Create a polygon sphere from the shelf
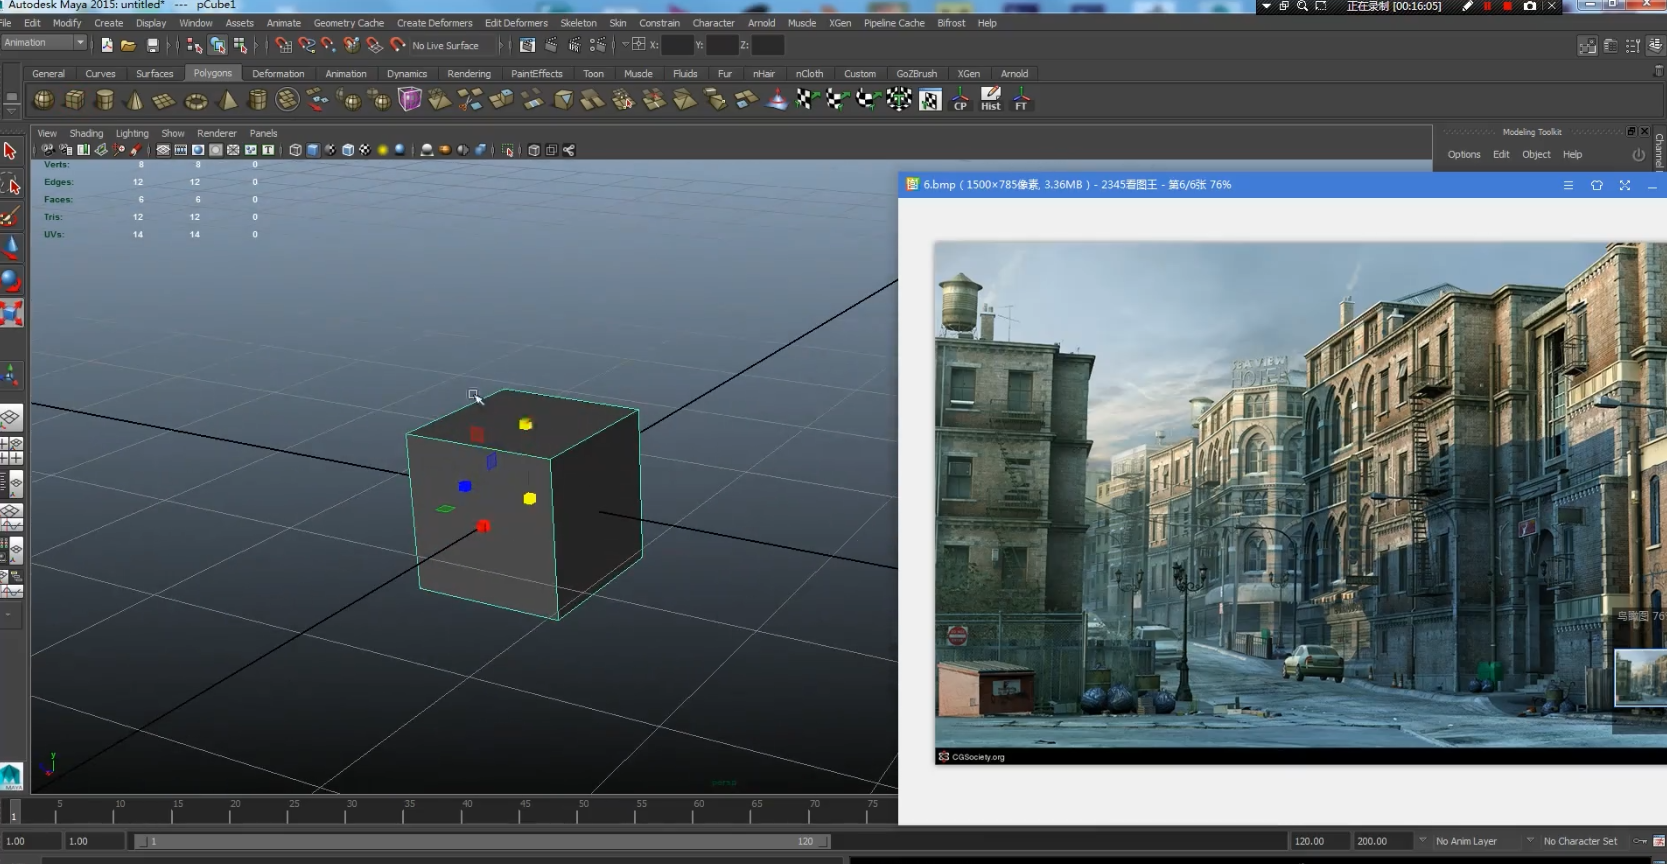The width and height of the screenshot is (1667, 864). pos(44,100)
